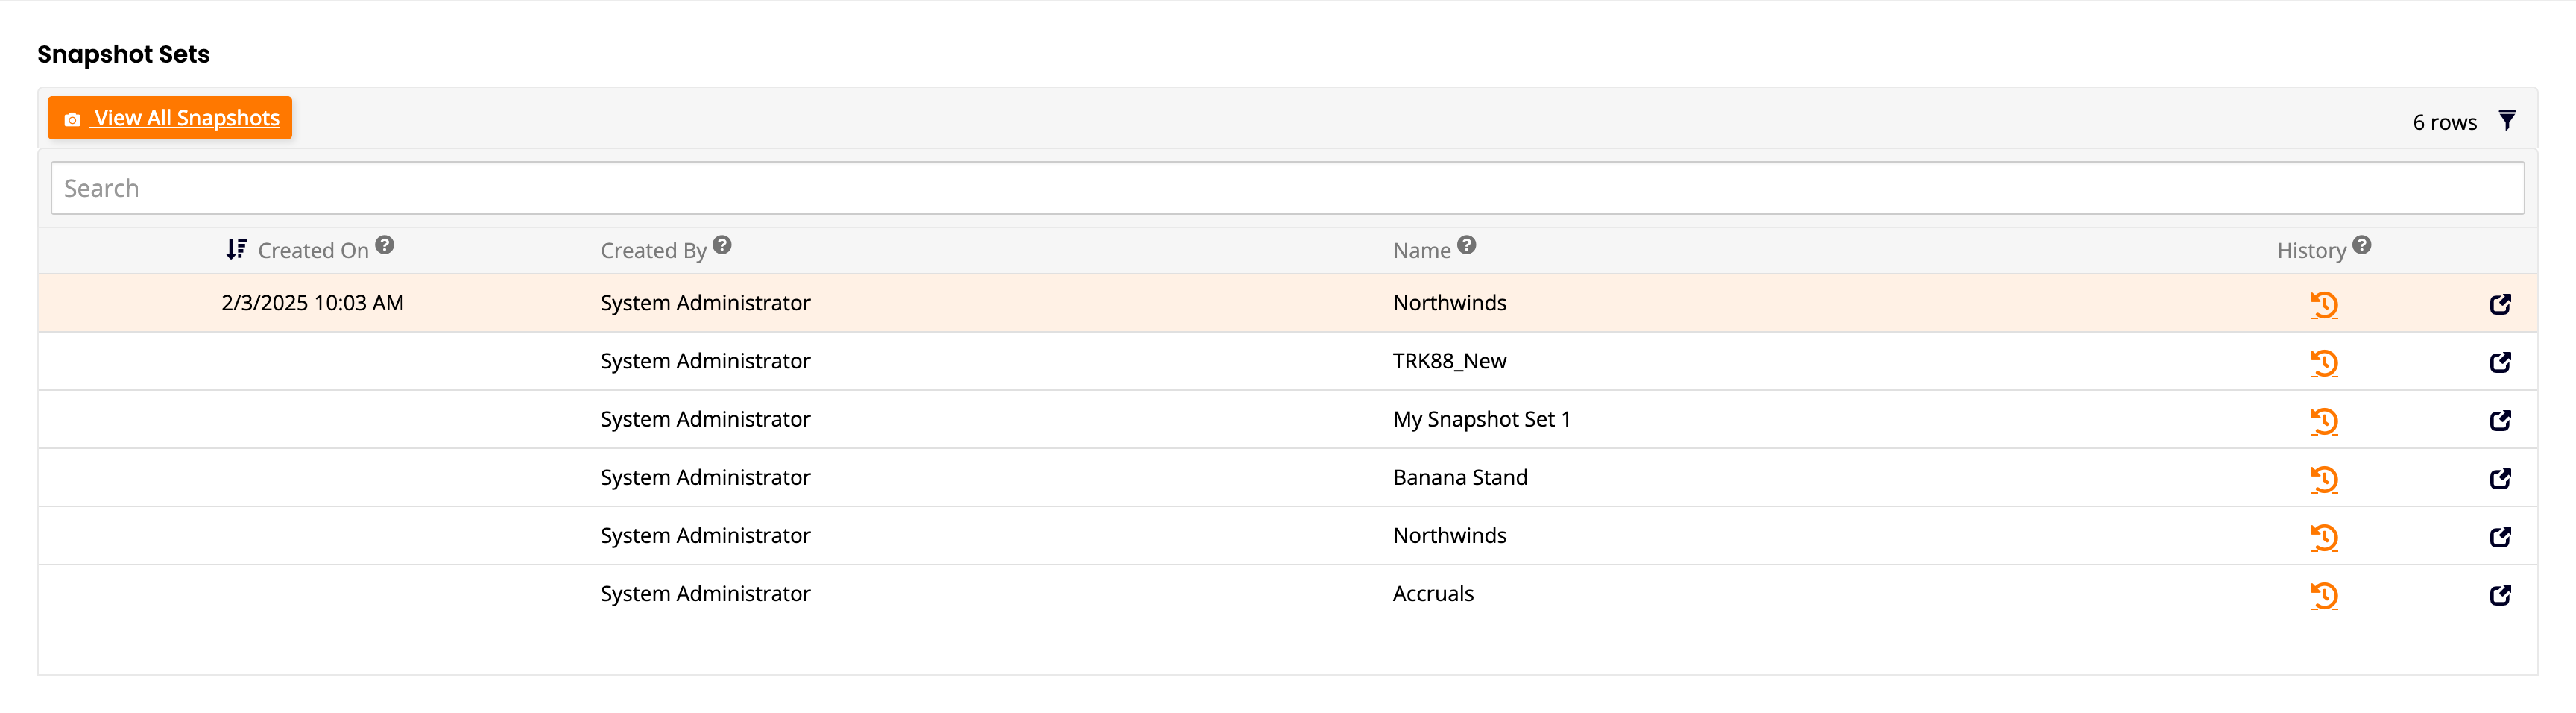The width and height of the screenshot is (2576, 713).
Task: Click View All Snapshots button
Action: 170,118
